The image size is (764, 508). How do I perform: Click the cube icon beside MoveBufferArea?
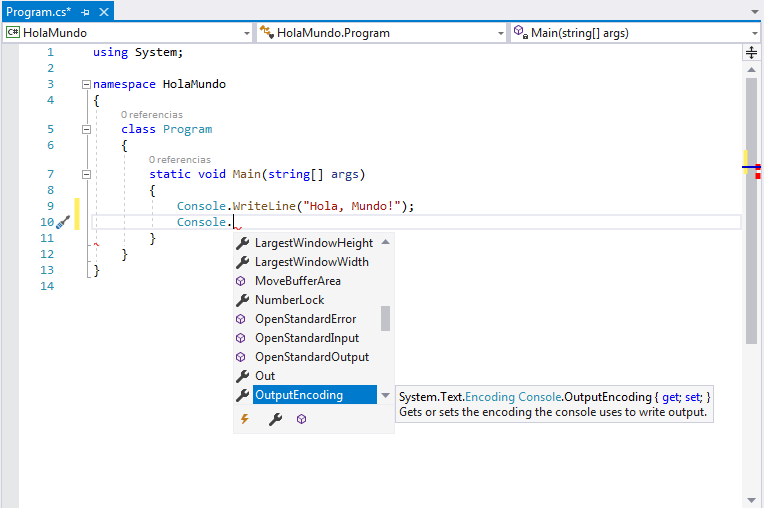[242, 281]
